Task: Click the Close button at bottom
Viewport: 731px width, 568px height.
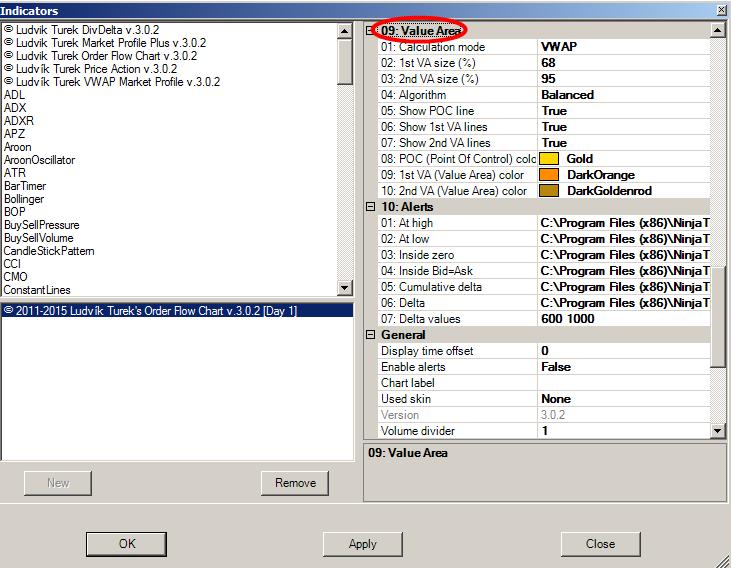Action: pyautogui.click(x=600, y=544)
